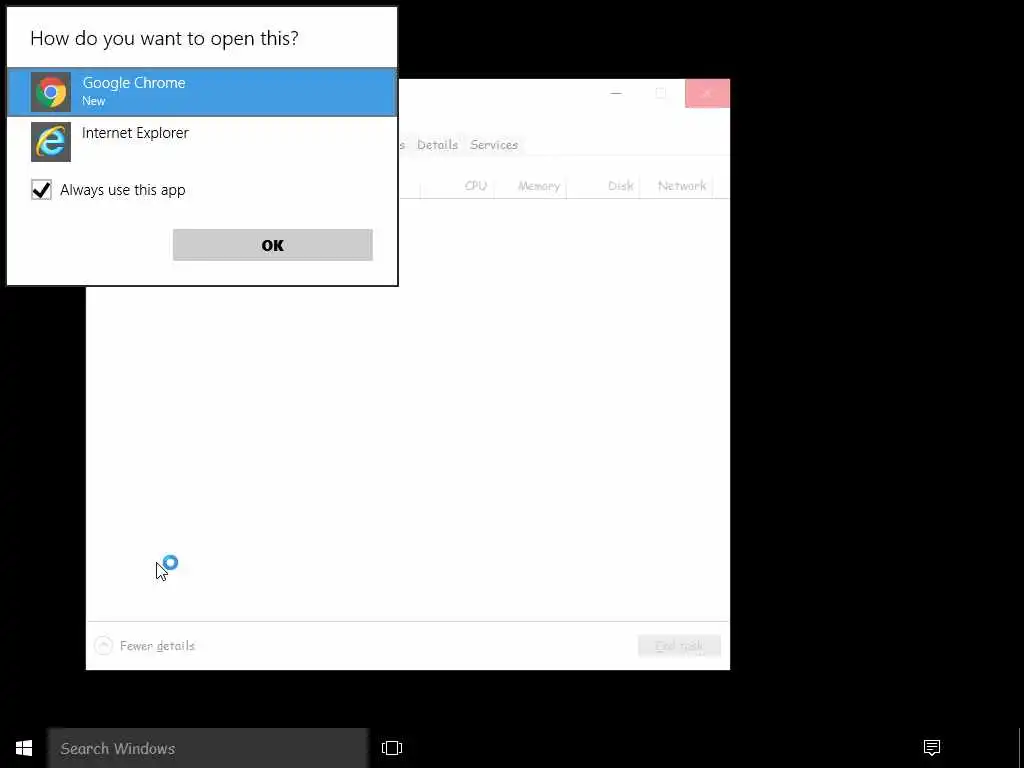Open Action Center notifications icon
The image size is (1024, 768).
(x=932, y=748)
